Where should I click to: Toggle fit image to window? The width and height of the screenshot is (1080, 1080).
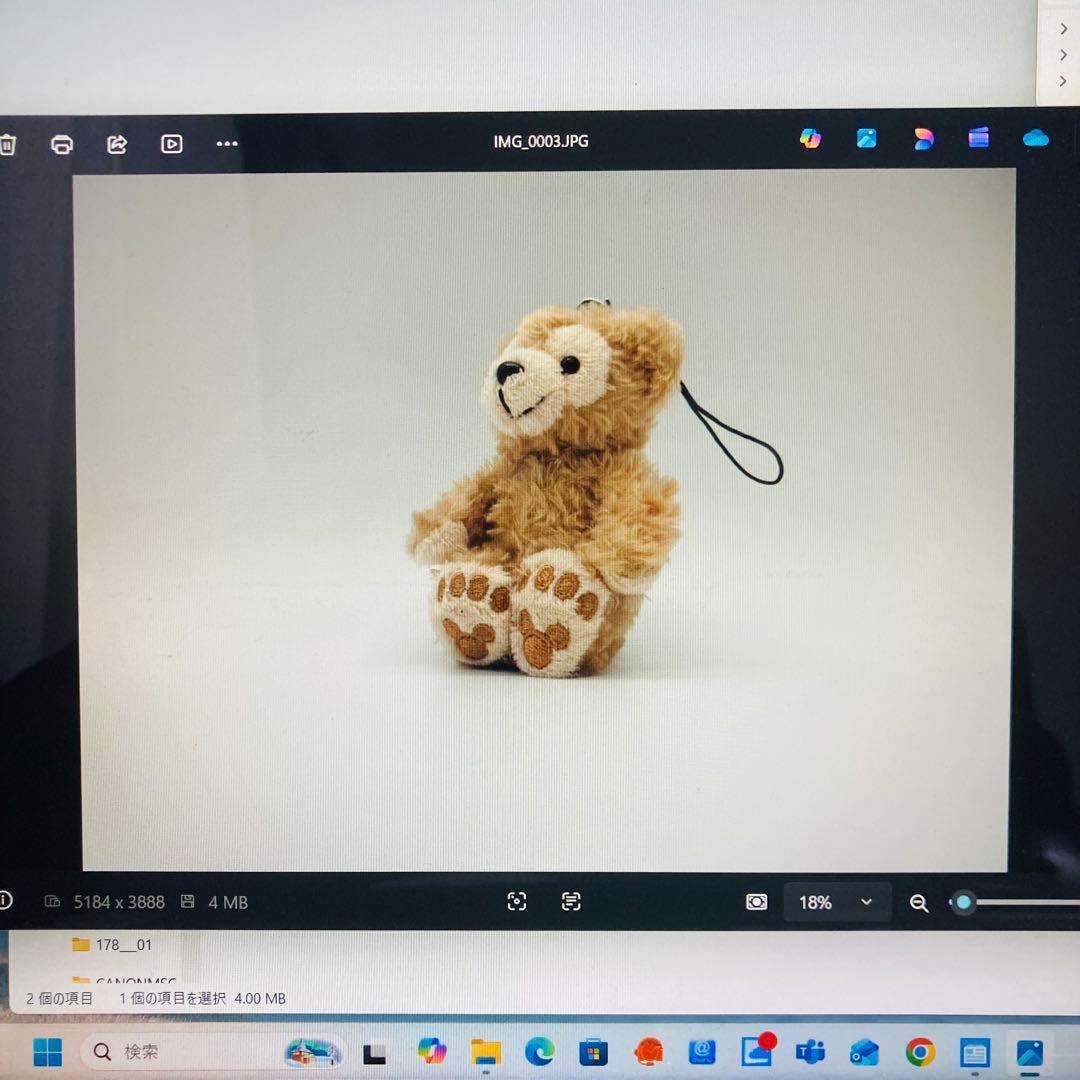pyautogui.click(x=757, y=901)
